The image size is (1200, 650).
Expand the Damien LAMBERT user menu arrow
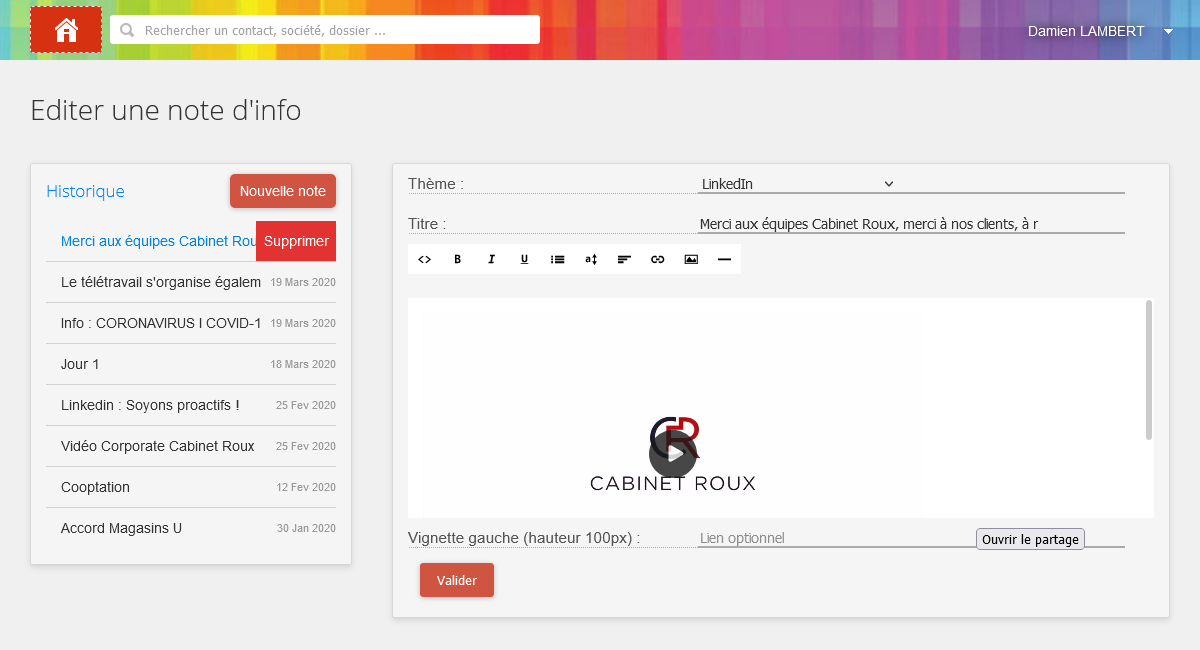click(x=1168, y=31)
